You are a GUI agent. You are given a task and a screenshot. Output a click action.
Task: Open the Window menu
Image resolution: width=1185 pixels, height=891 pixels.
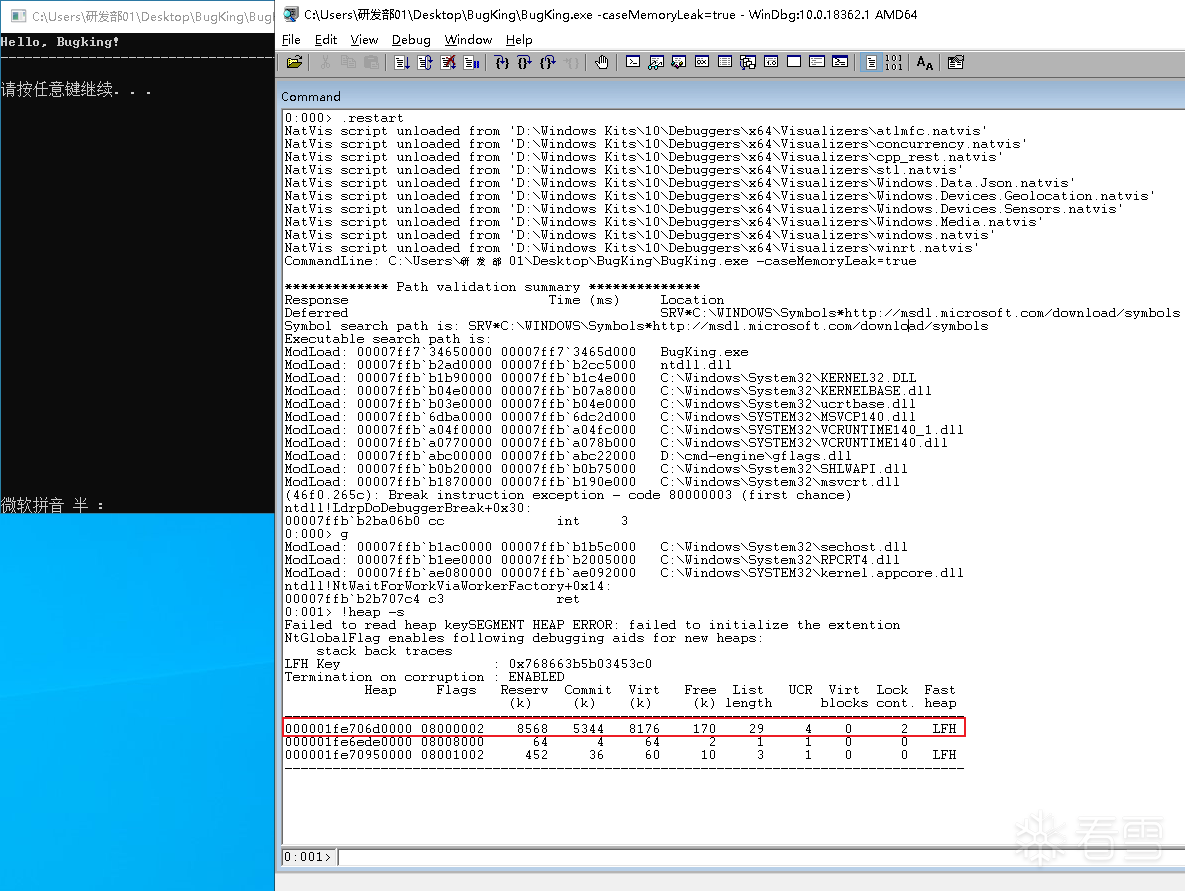click(468, 40)
